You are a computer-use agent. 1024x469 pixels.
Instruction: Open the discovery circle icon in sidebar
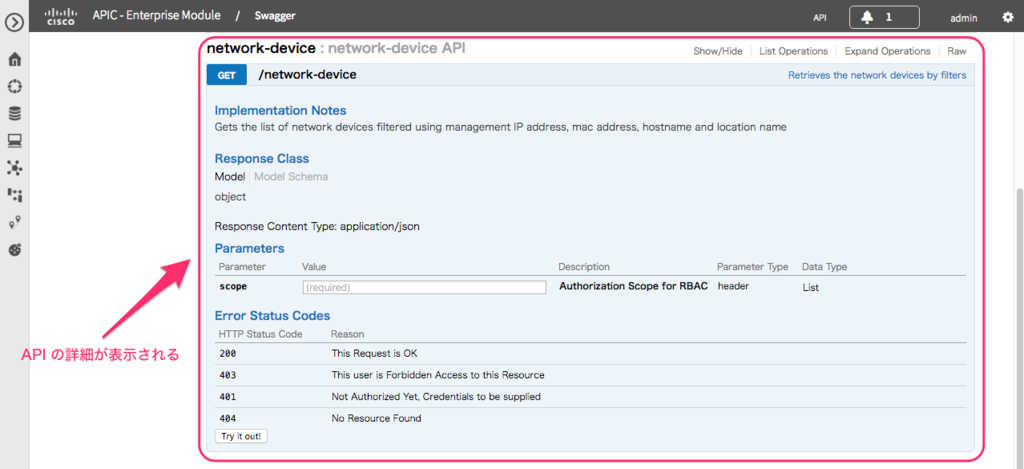click(14, 87)
